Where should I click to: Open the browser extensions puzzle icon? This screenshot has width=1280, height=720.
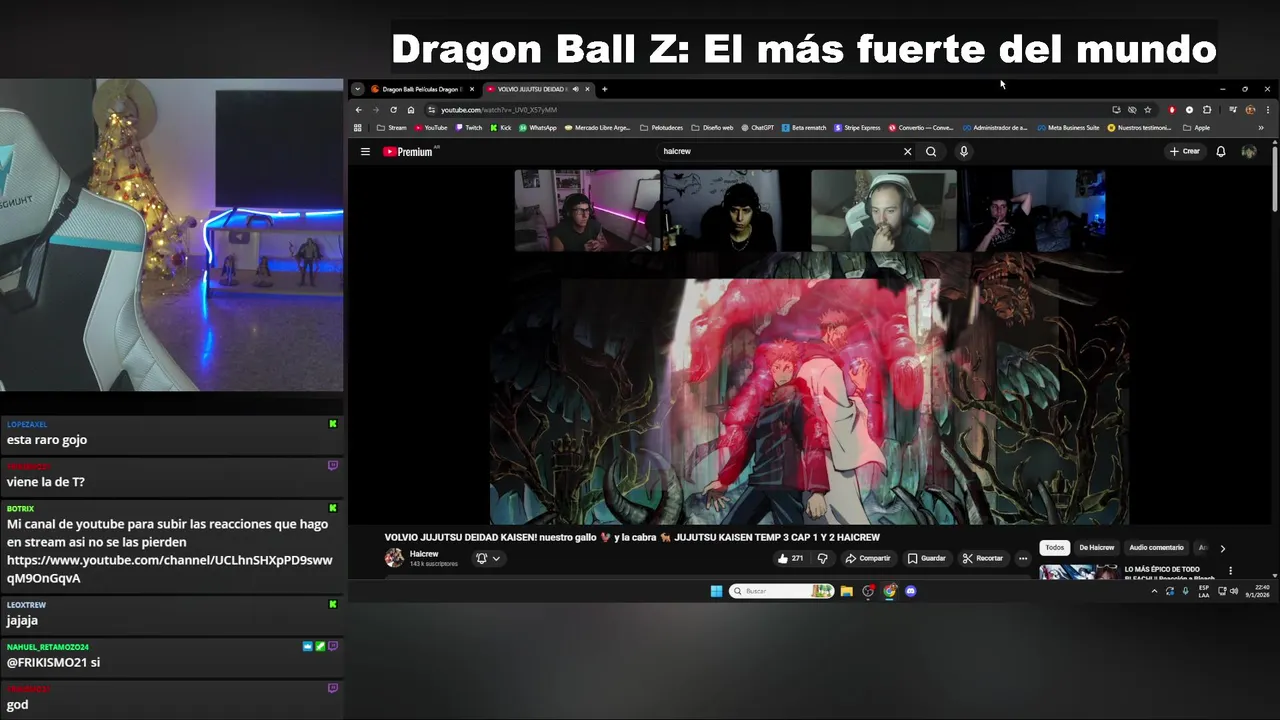pyautogui.click(x=1207, y=110)
